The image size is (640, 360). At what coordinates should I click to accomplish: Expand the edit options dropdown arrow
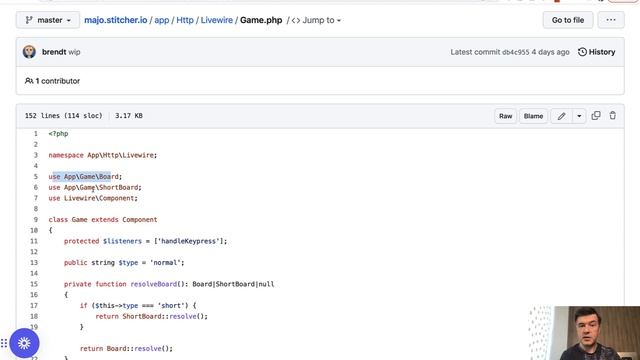[x=579, y=116]
